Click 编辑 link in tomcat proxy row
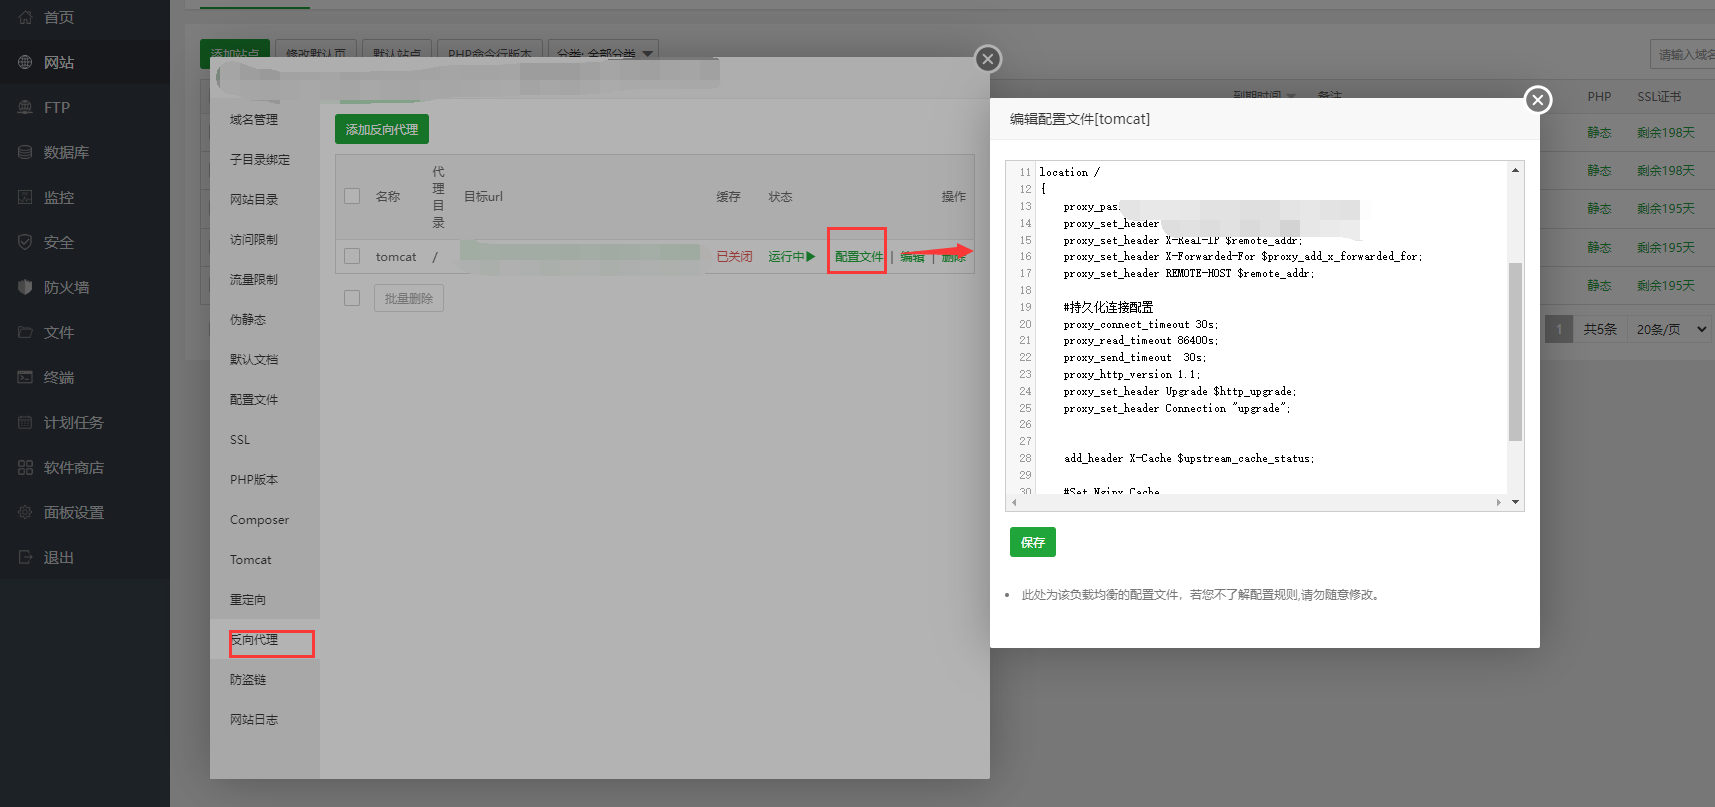The image size is (1715, 807). pyautogui.click(x=912, y=256)
